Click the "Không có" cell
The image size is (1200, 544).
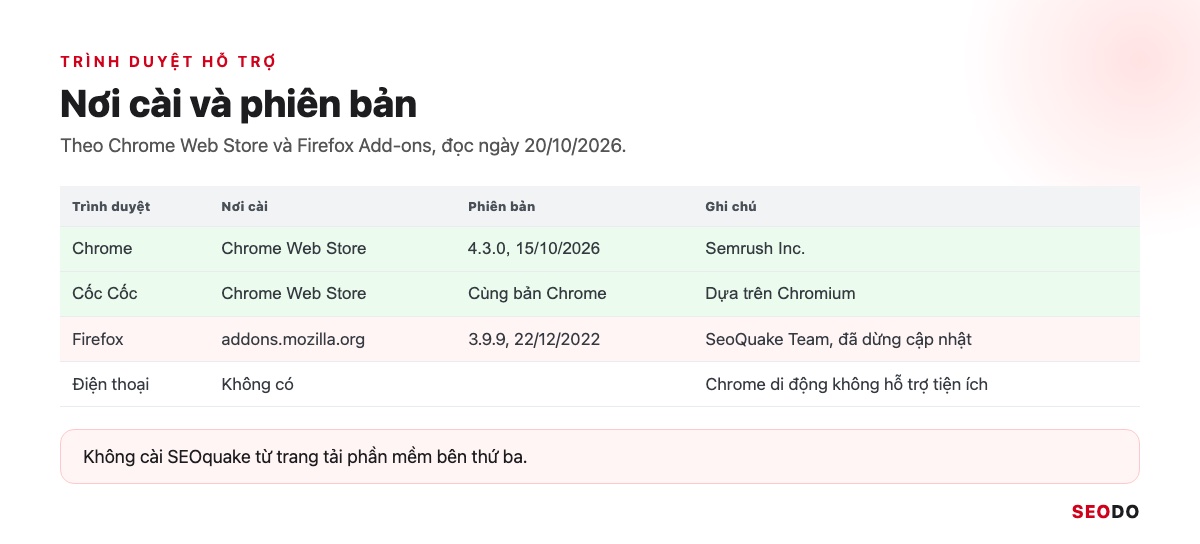pyautogui.click(x=257, y=384)
